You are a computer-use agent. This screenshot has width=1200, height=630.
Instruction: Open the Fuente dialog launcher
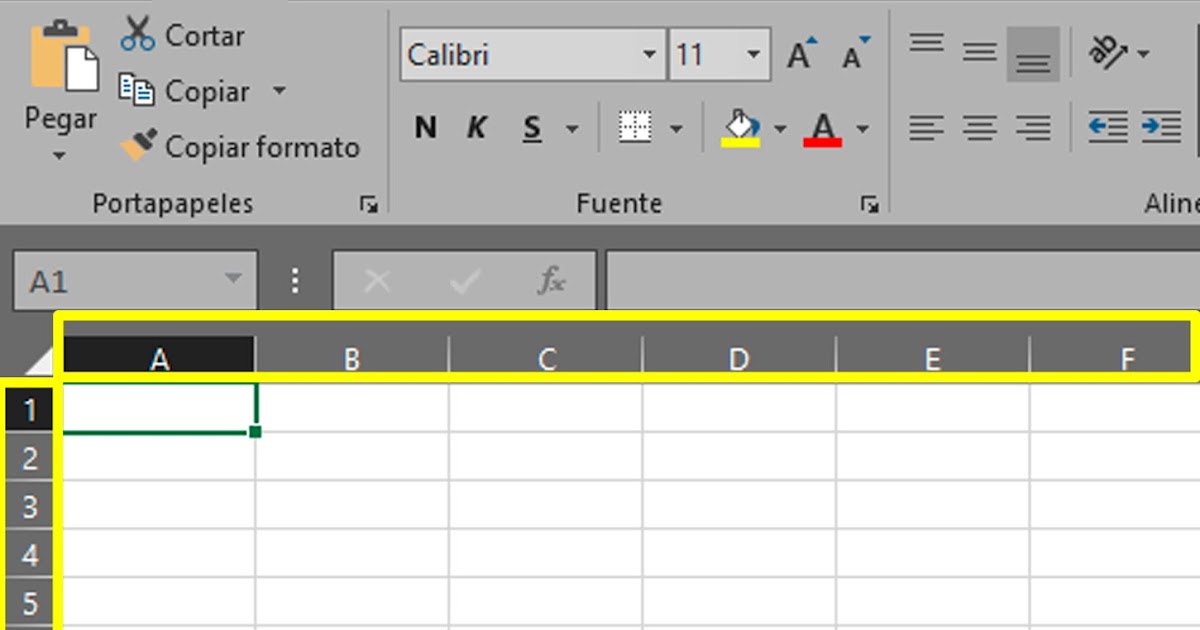pyautogui.click(x=869, y=204)
